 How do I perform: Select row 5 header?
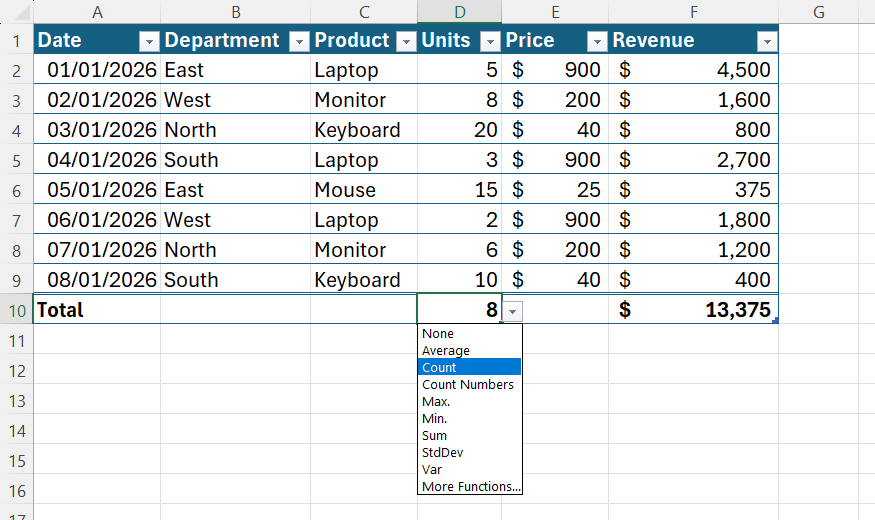pyautogui.click(x=16, y=160)
